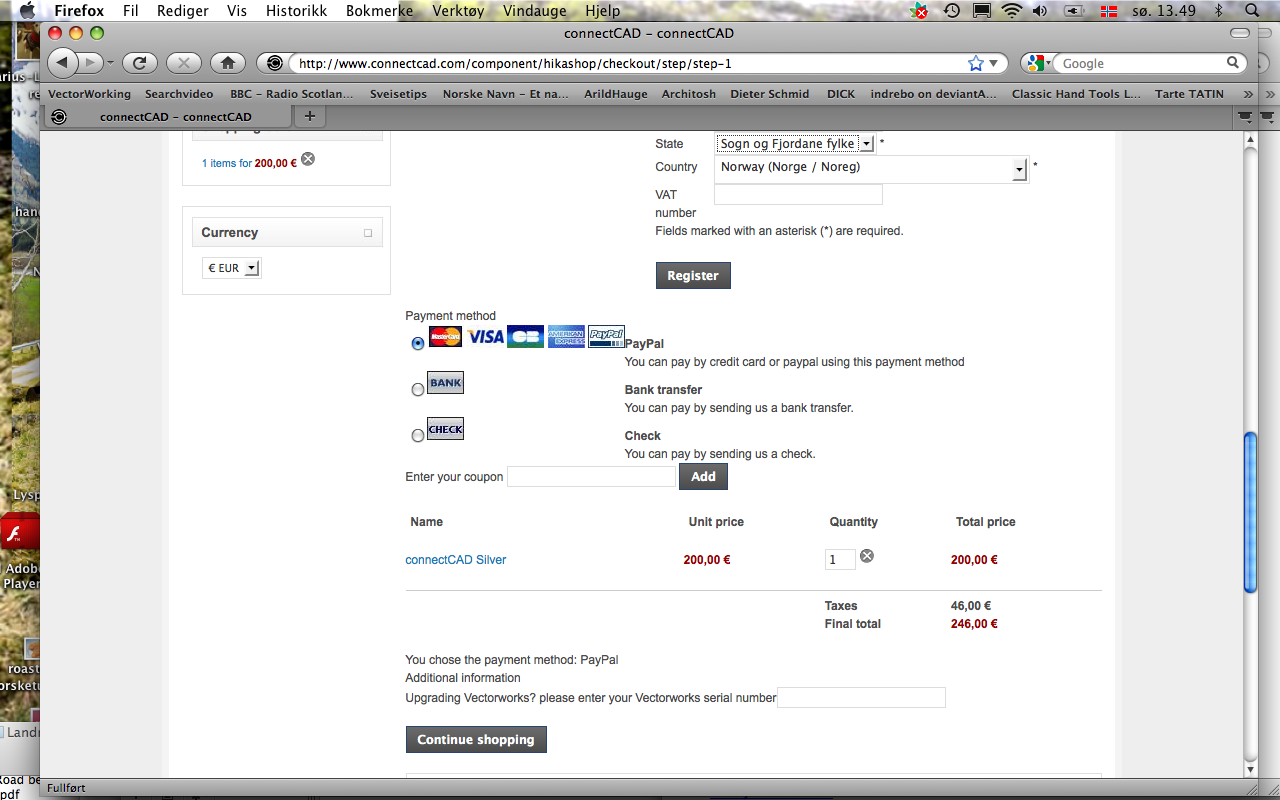Open the EUR currency dropdown

pyautogui.click(x=232, y=268)
